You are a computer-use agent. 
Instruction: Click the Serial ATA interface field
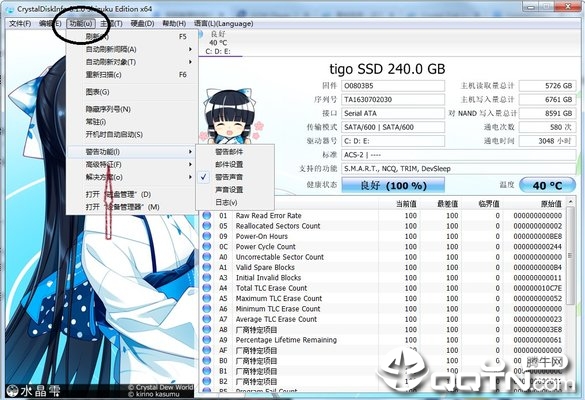click(393, 113)
